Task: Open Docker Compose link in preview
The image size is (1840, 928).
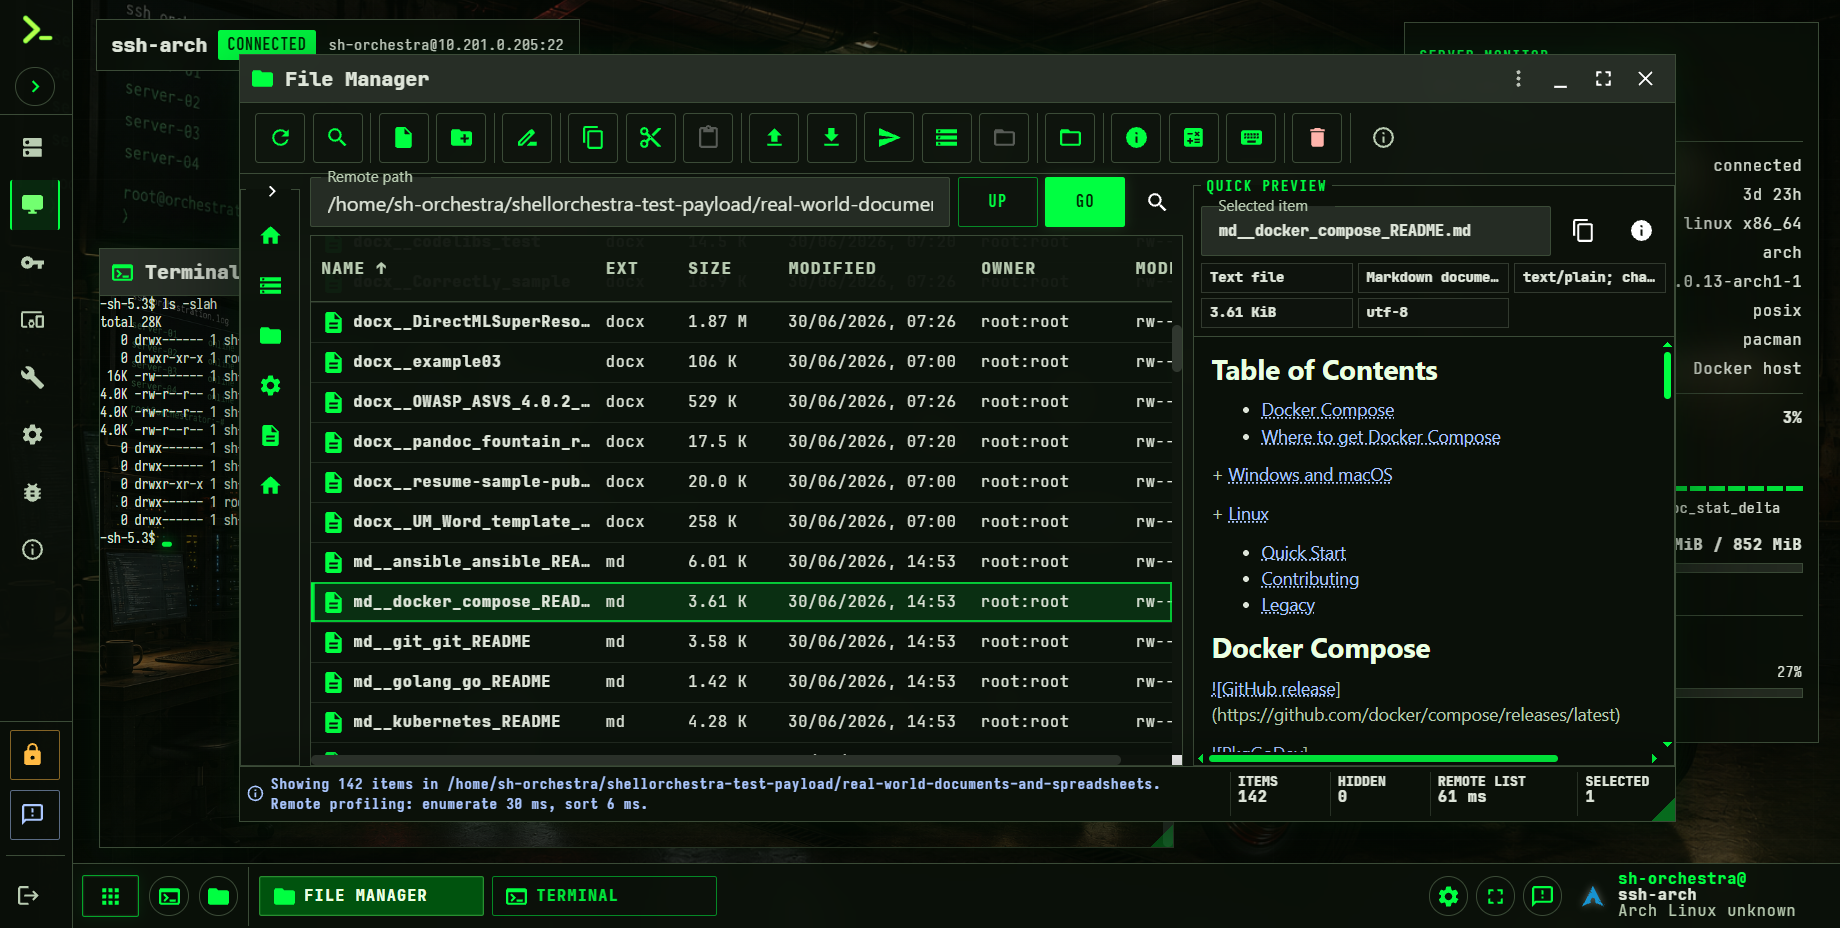Action: click(1327, 410)
